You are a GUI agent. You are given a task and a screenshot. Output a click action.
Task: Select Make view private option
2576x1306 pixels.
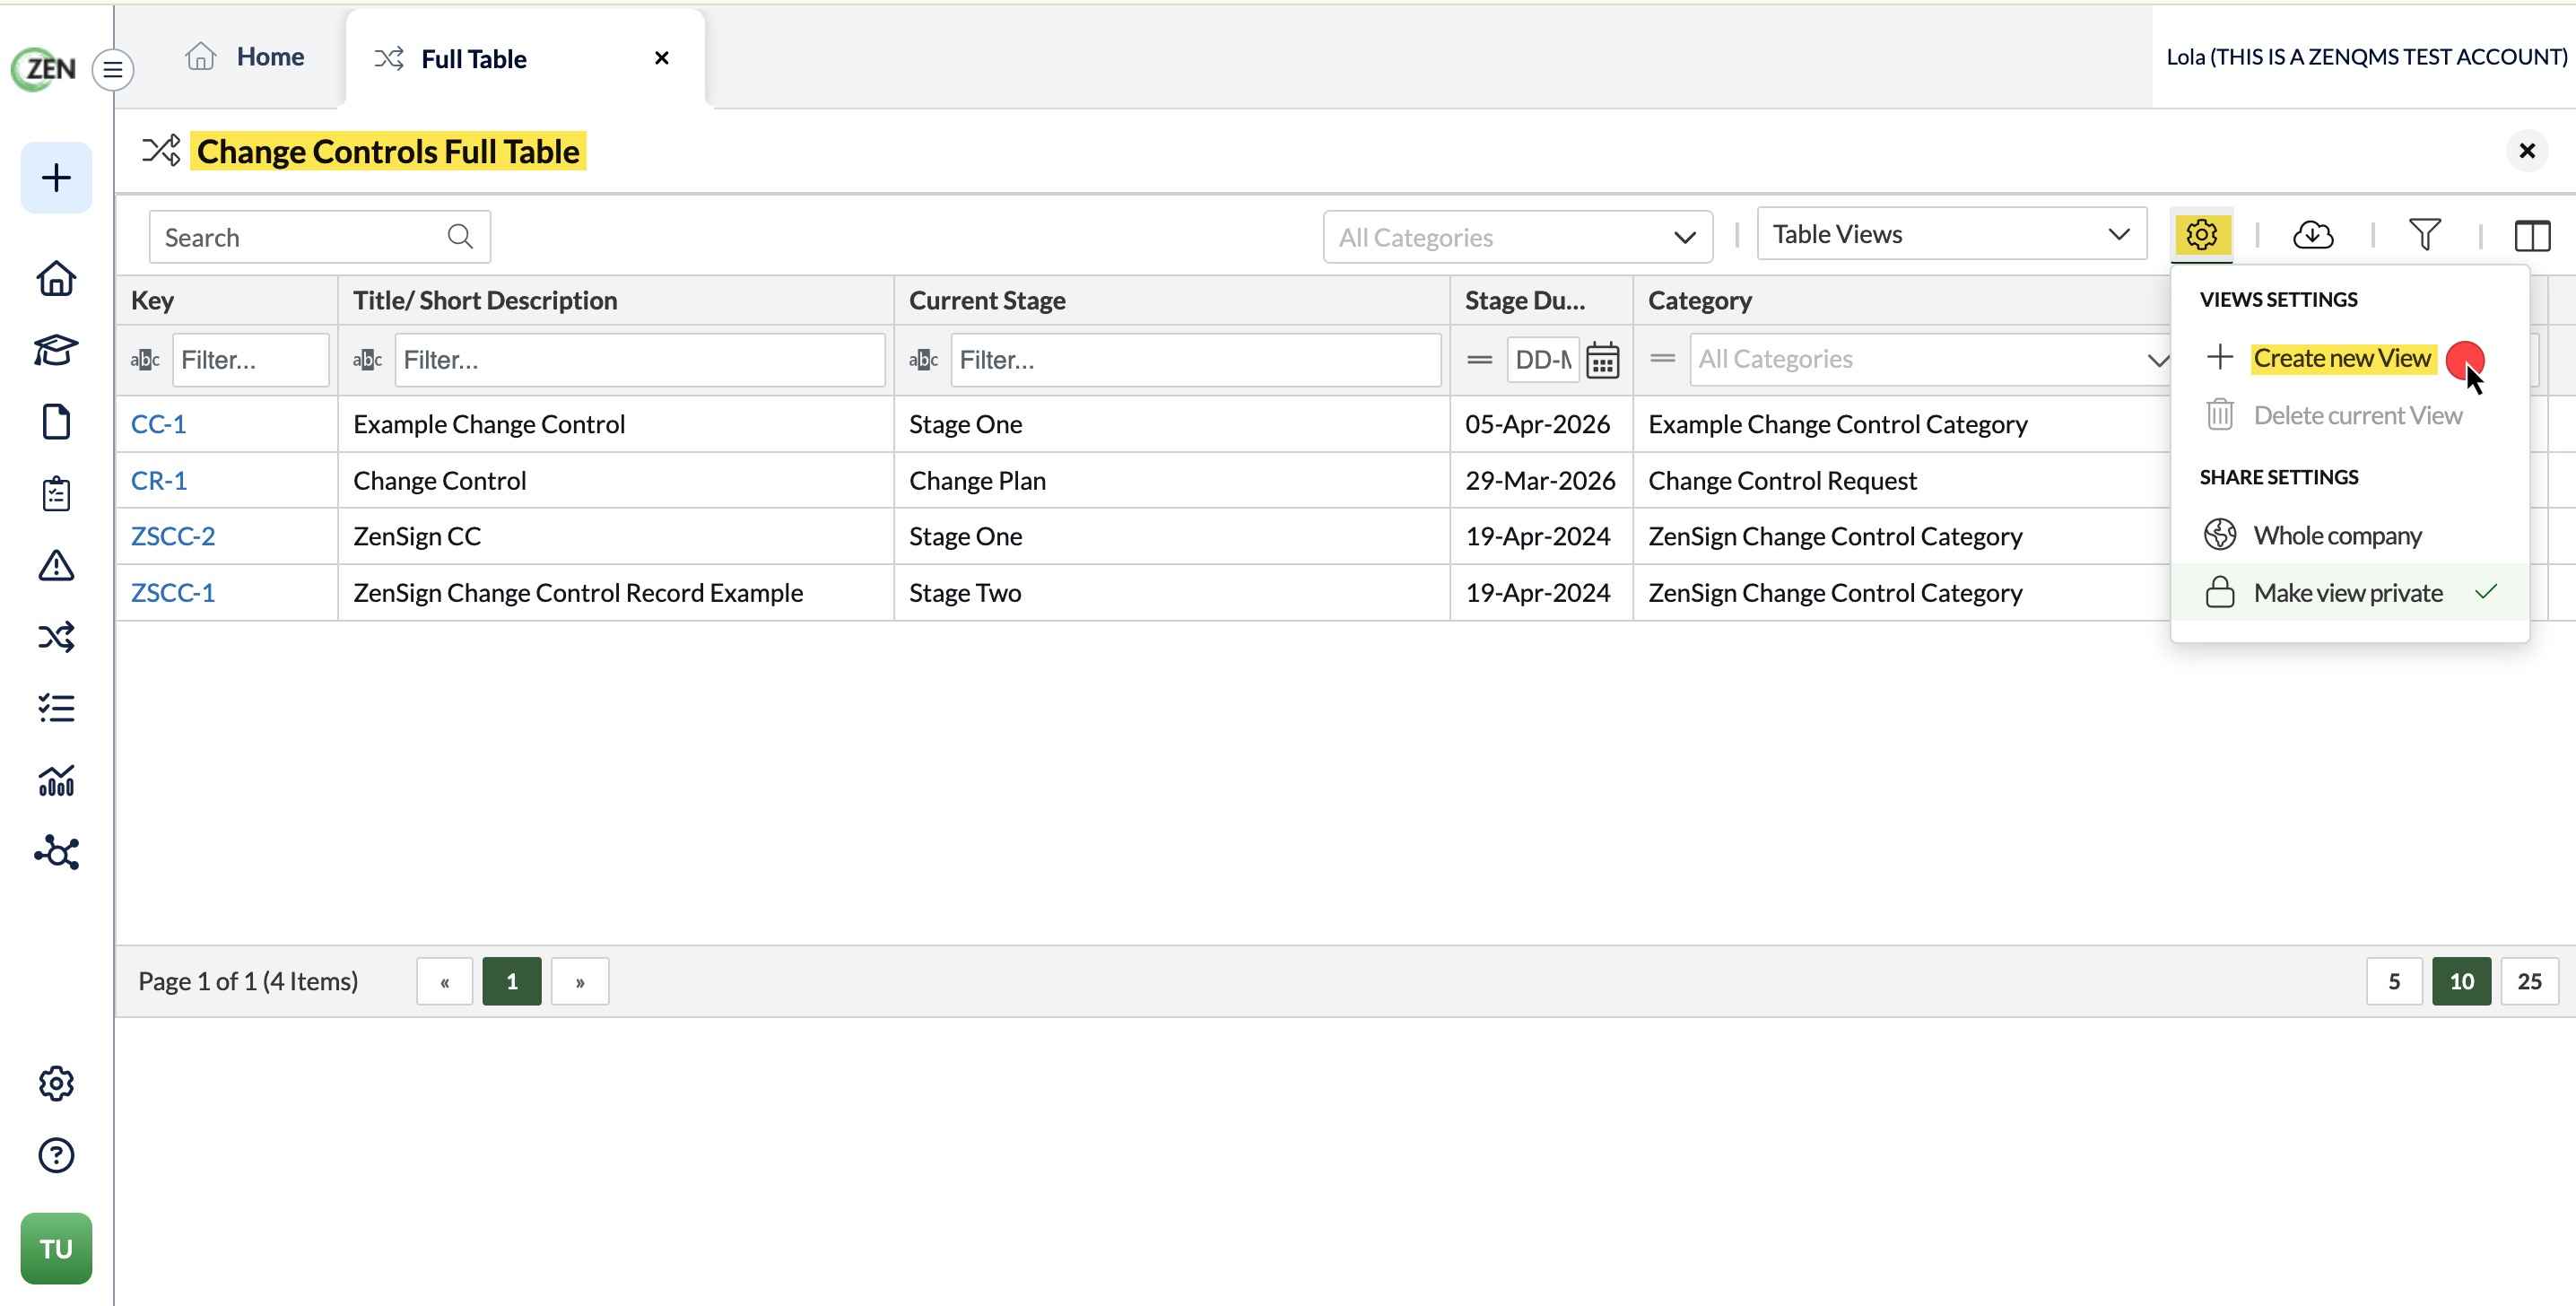coord(2349,593)
